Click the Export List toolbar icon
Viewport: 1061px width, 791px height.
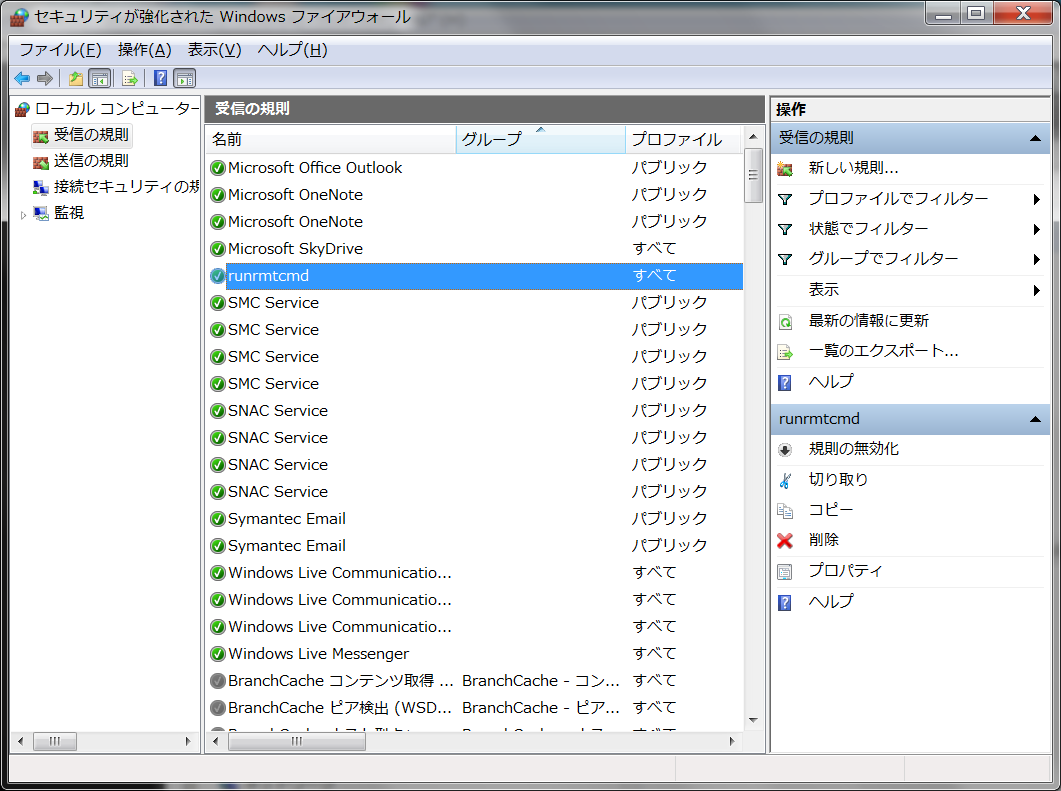coord(129,78)
